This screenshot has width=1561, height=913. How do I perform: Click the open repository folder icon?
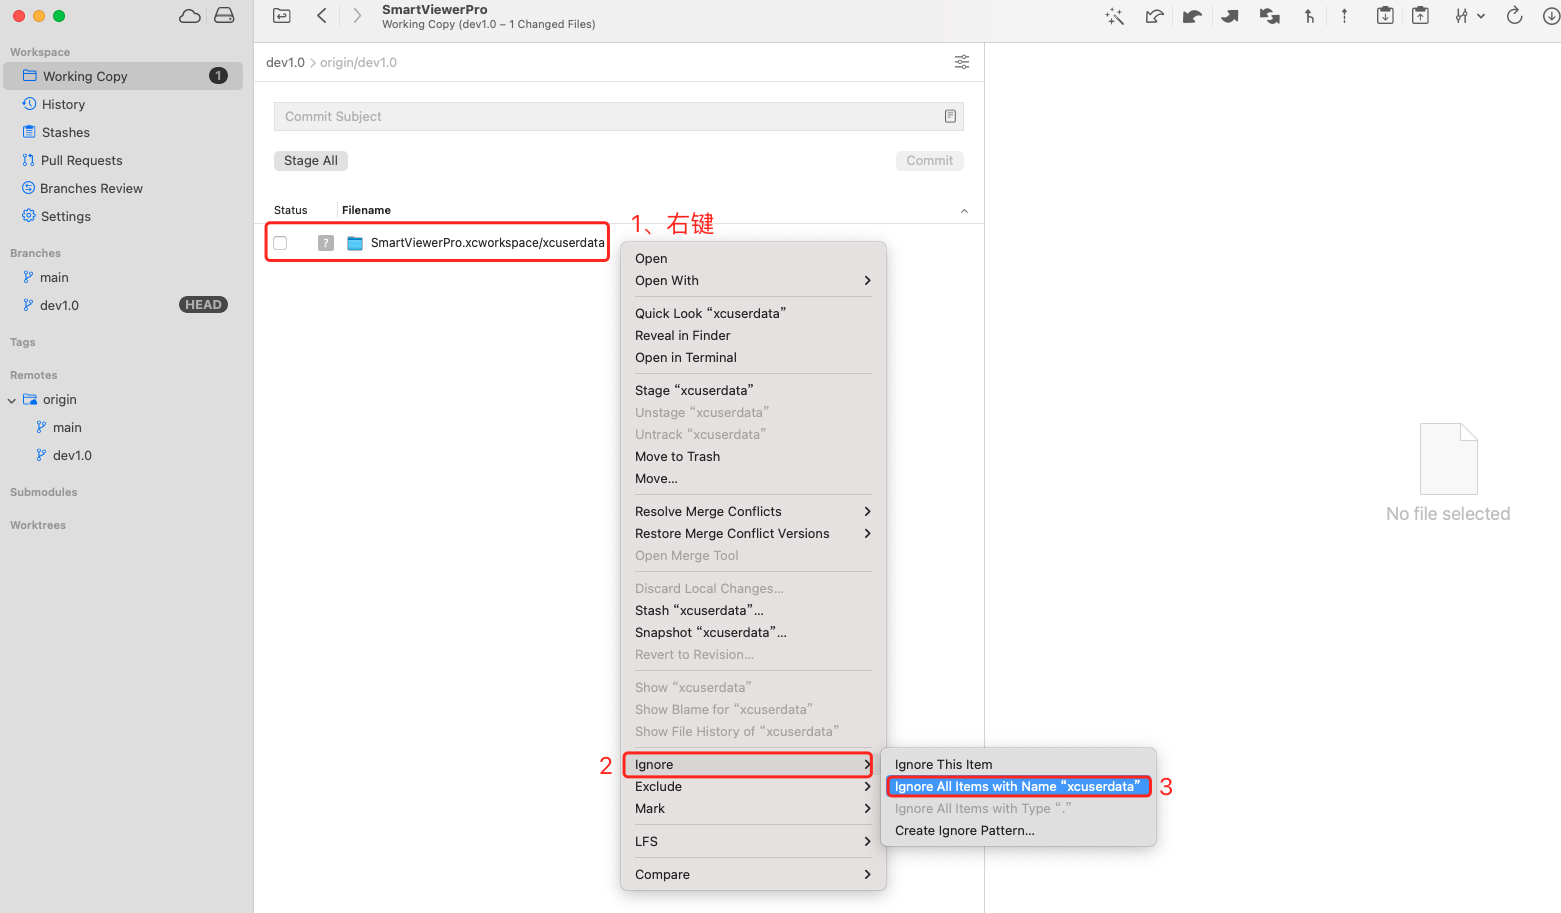point(282,16)
